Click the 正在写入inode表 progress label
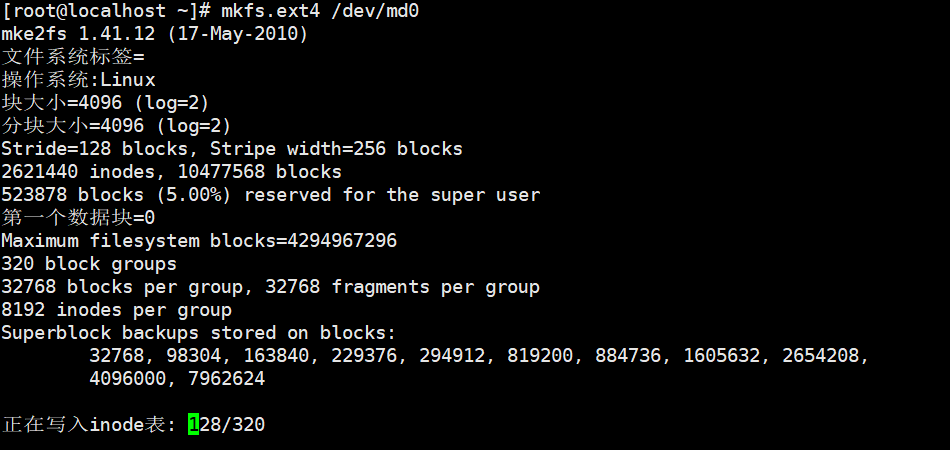The image size is (950, 450). (90, 425)
